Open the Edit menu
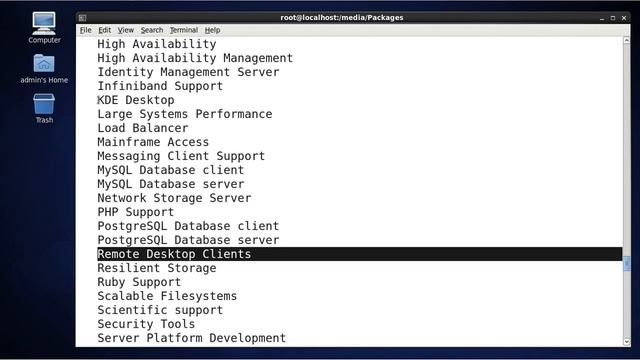640x360 pixels. (104, 30)
